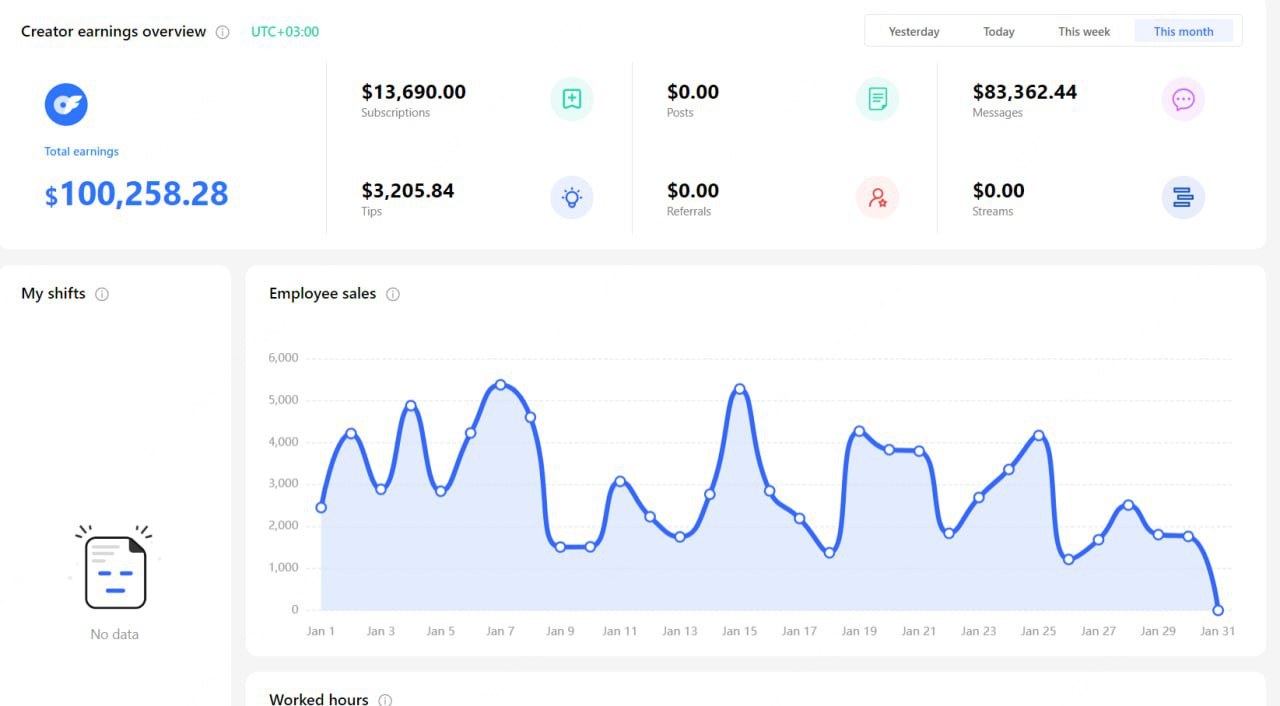
Task: Click the Subscriptions earnings icon
Action: pos(571,100)
